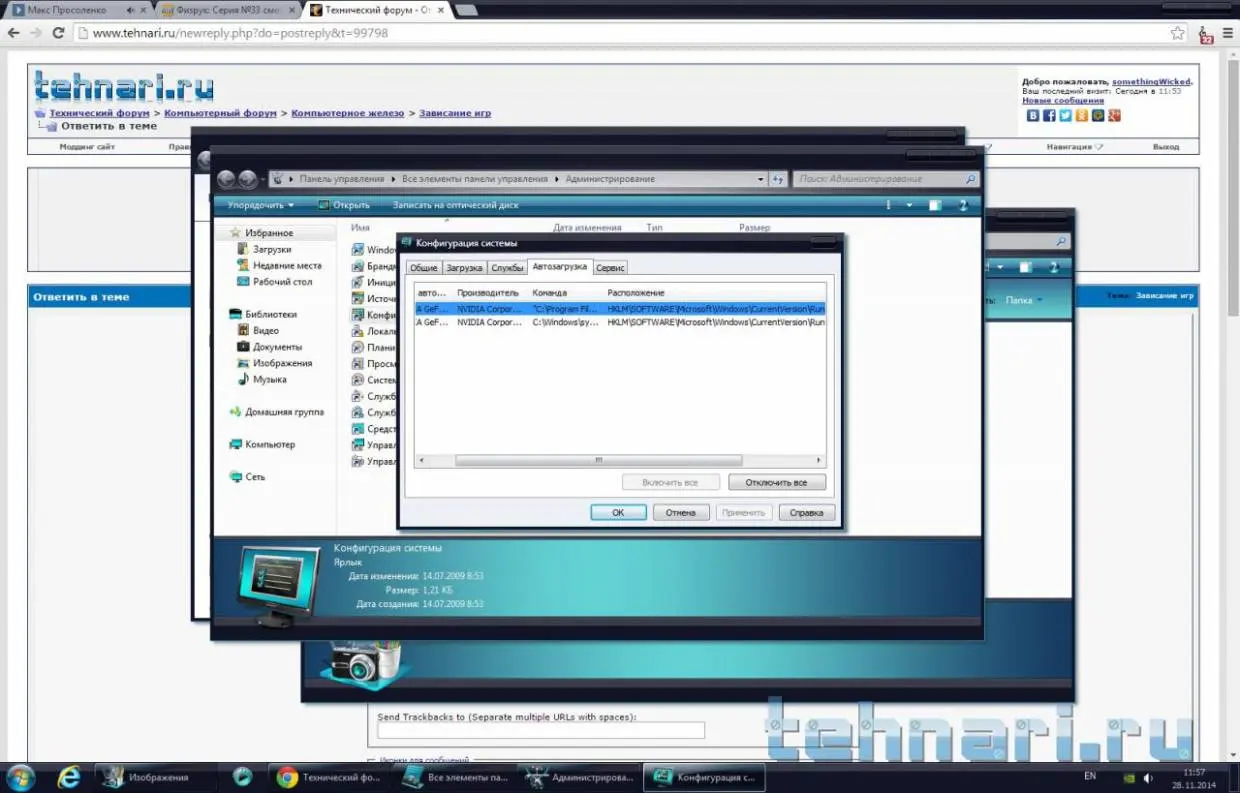Viewport: 1240px width, 793px height.
Task: Click the change view icon in explorer toolbar
Action: click(x=888, y=205)
